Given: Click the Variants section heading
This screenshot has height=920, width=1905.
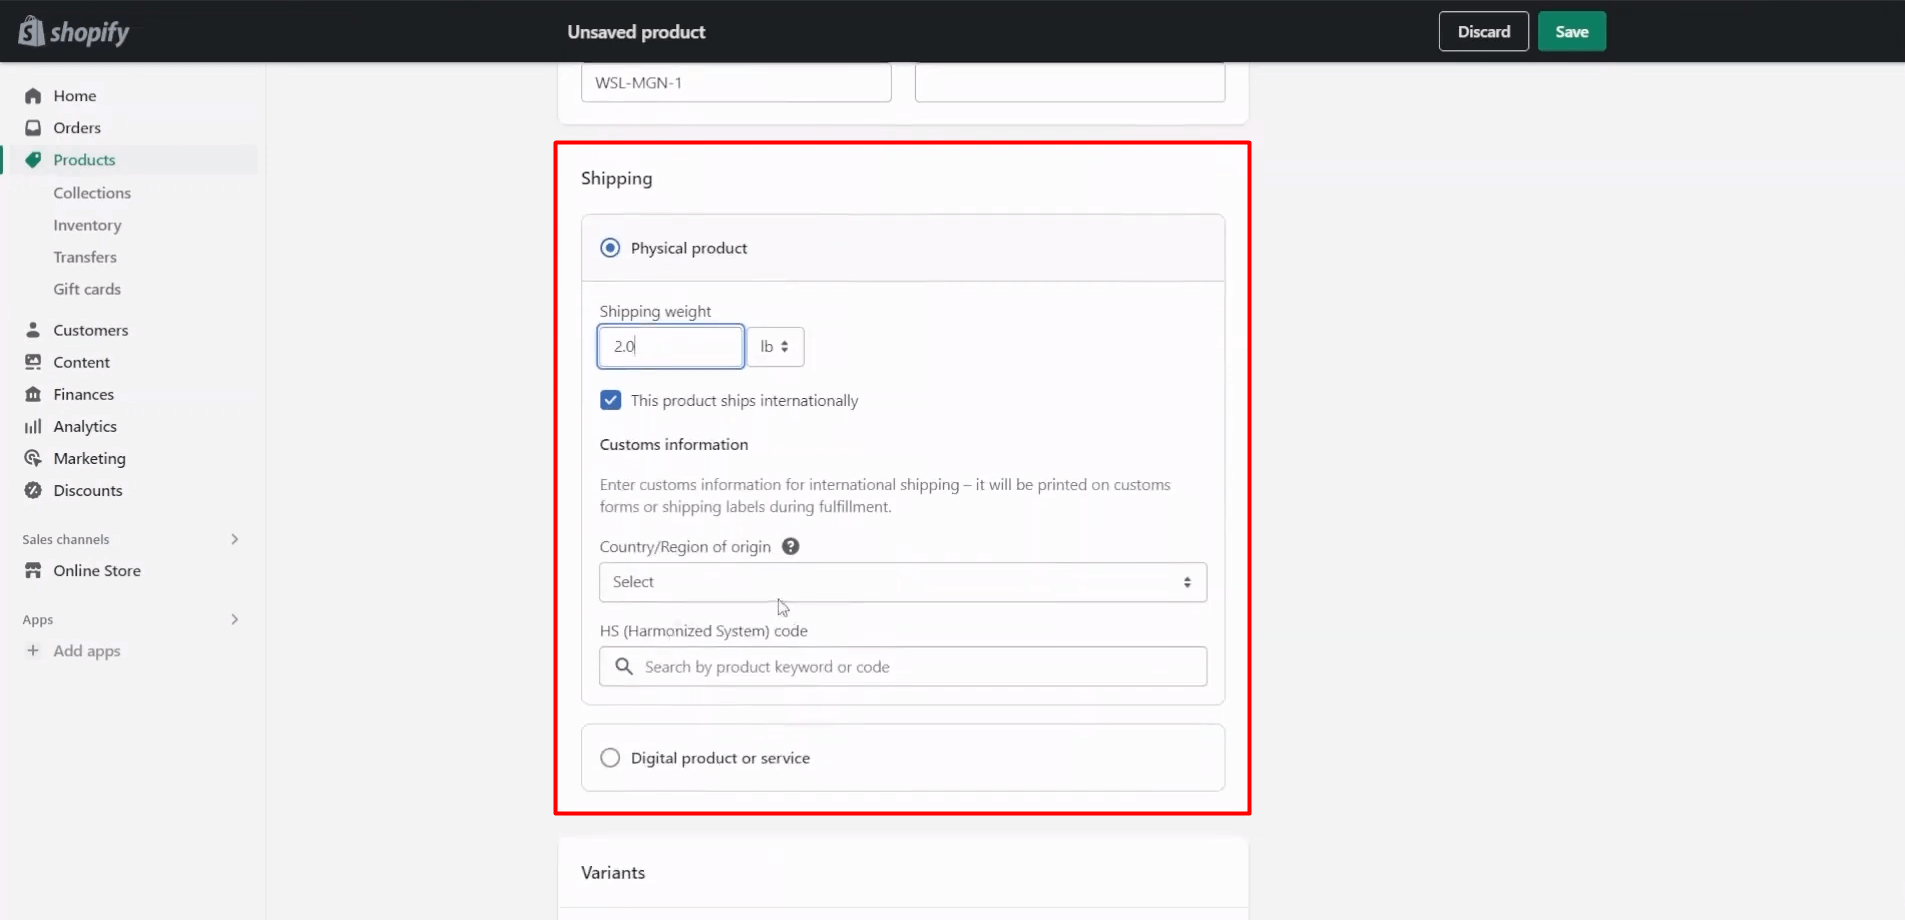Looking at the screenshot, I should 613,872.
